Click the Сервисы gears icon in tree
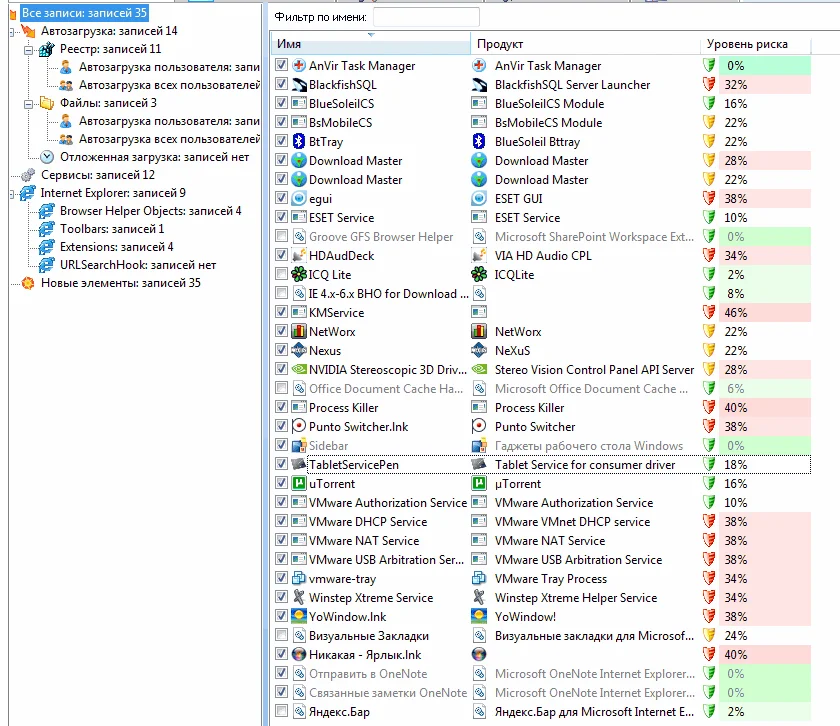The height and width of the screenshot is (726, 840). [x=28, y=175]
